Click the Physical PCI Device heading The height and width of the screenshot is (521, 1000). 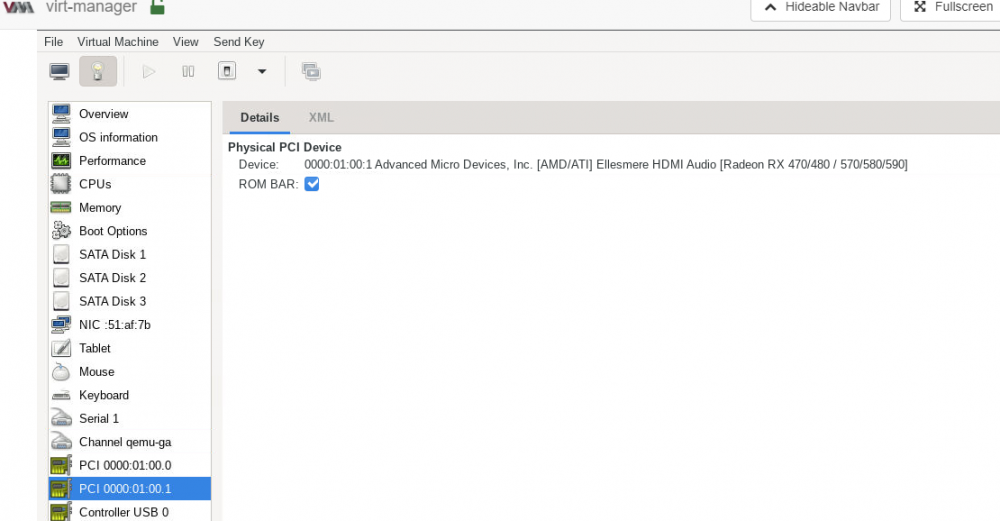click(x=284, y=147)
